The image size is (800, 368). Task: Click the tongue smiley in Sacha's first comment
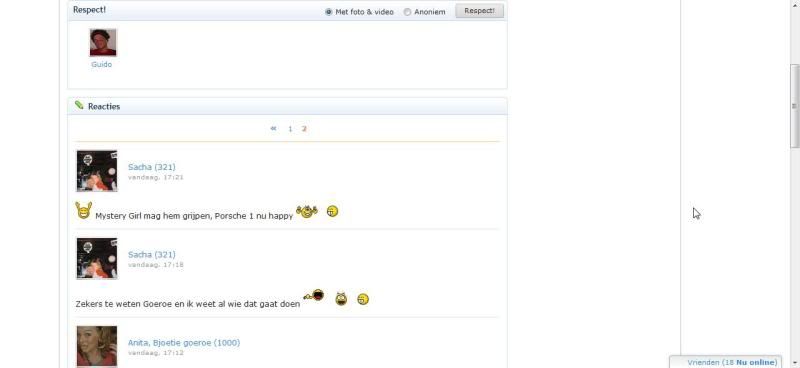[333, 211]
